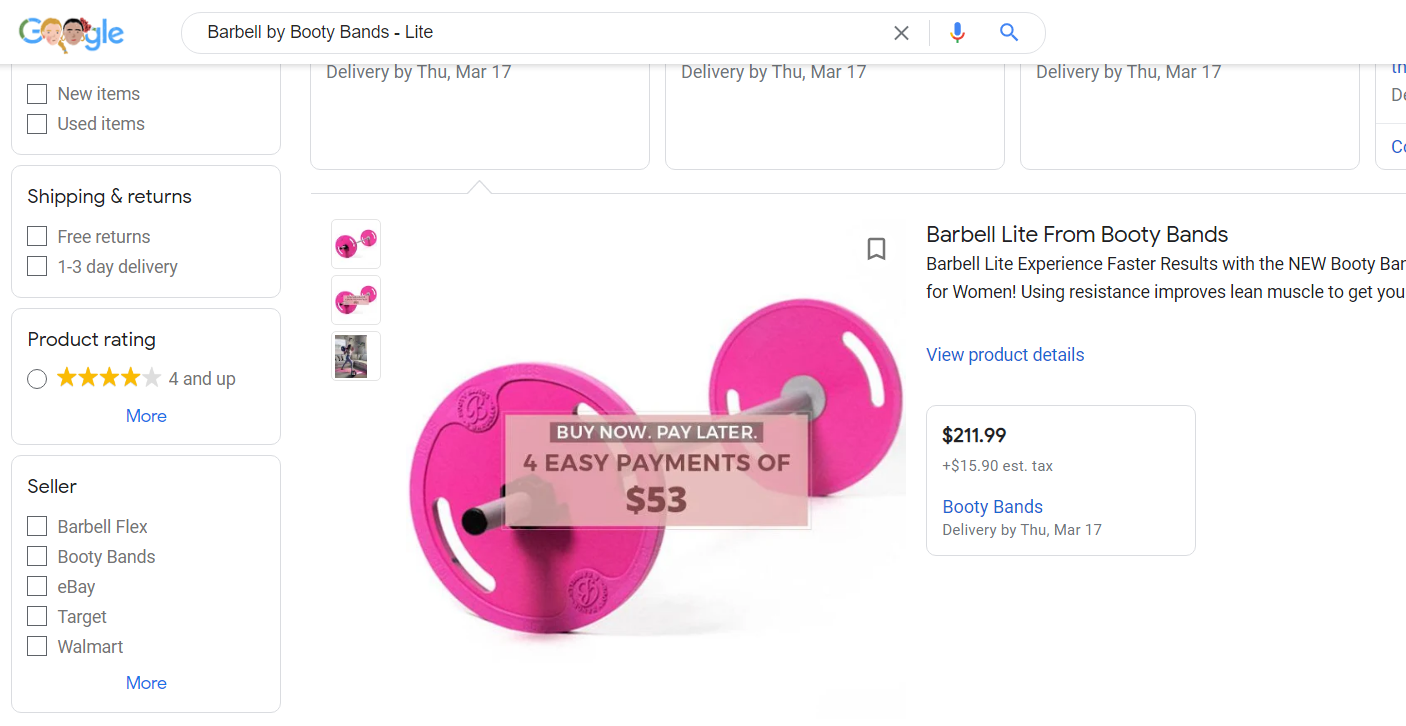Select the second barbell thumbnail

point(356,300)
